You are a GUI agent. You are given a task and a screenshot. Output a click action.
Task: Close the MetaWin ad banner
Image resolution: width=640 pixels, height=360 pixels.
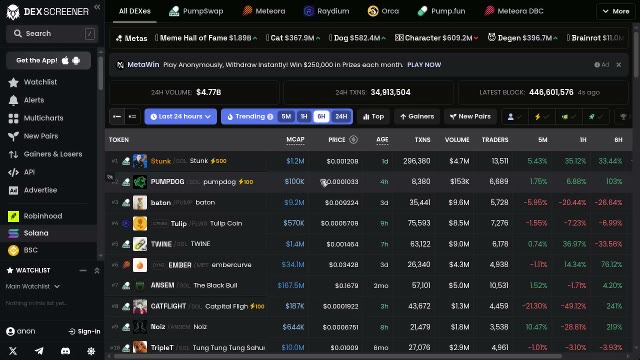[619, 64]
